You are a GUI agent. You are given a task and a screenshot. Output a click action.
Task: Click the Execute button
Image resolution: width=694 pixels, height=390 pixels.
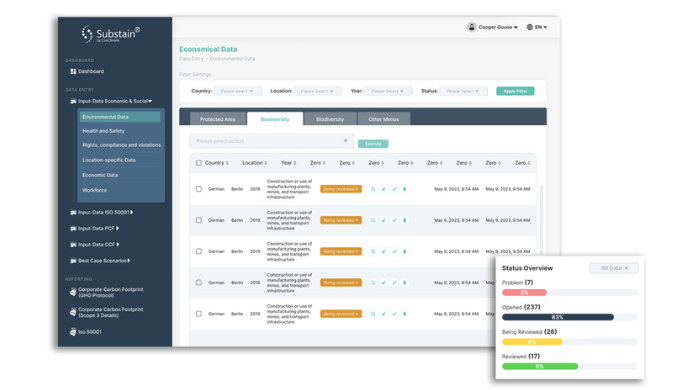click(x=373, y=144)
